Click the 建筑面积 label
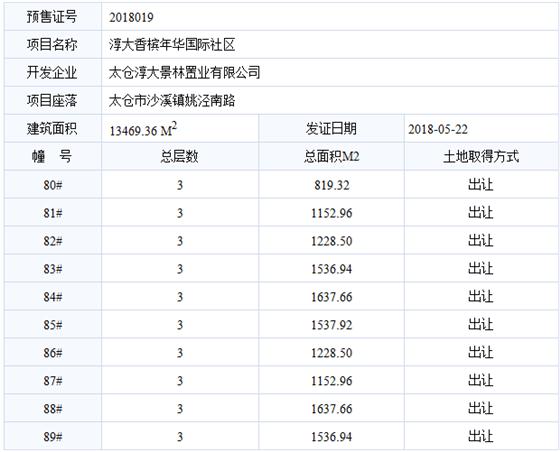 point(52,129)
